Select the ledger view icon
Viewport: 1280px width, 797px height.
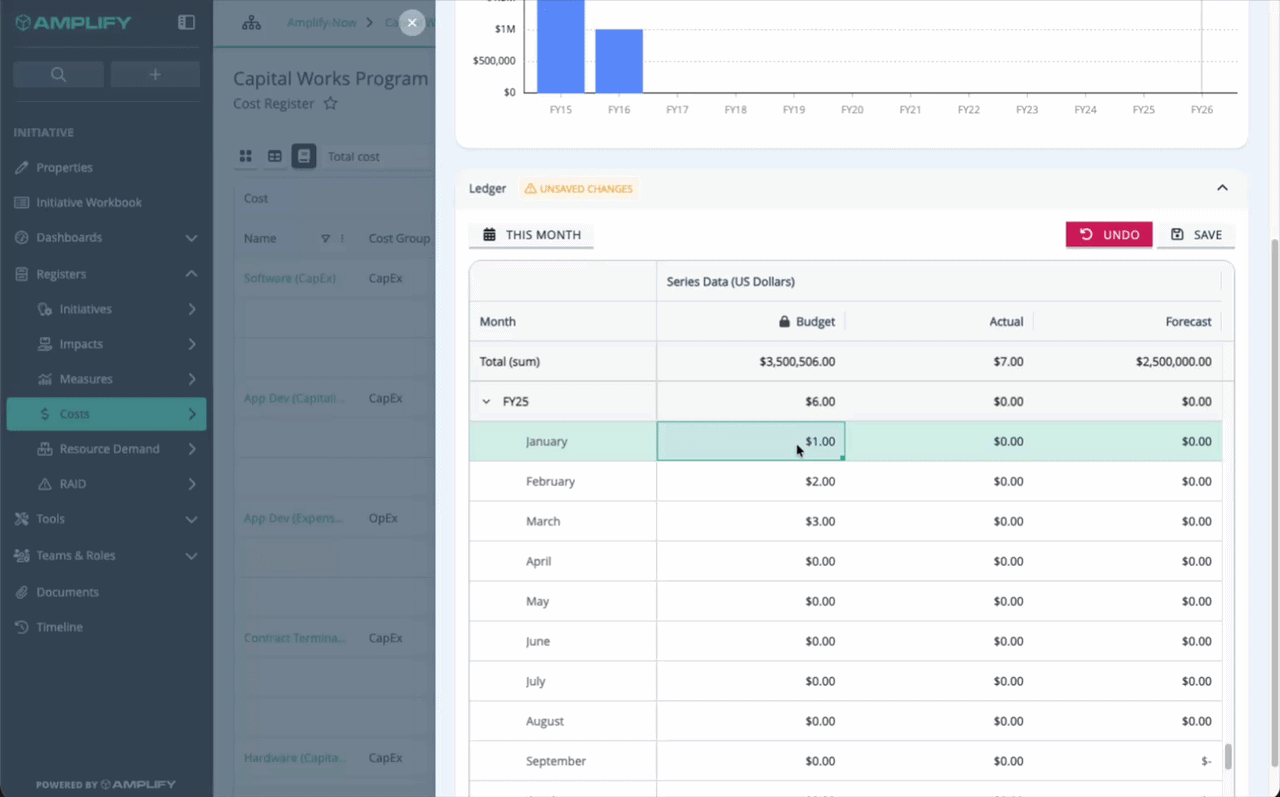click(304, 156)
